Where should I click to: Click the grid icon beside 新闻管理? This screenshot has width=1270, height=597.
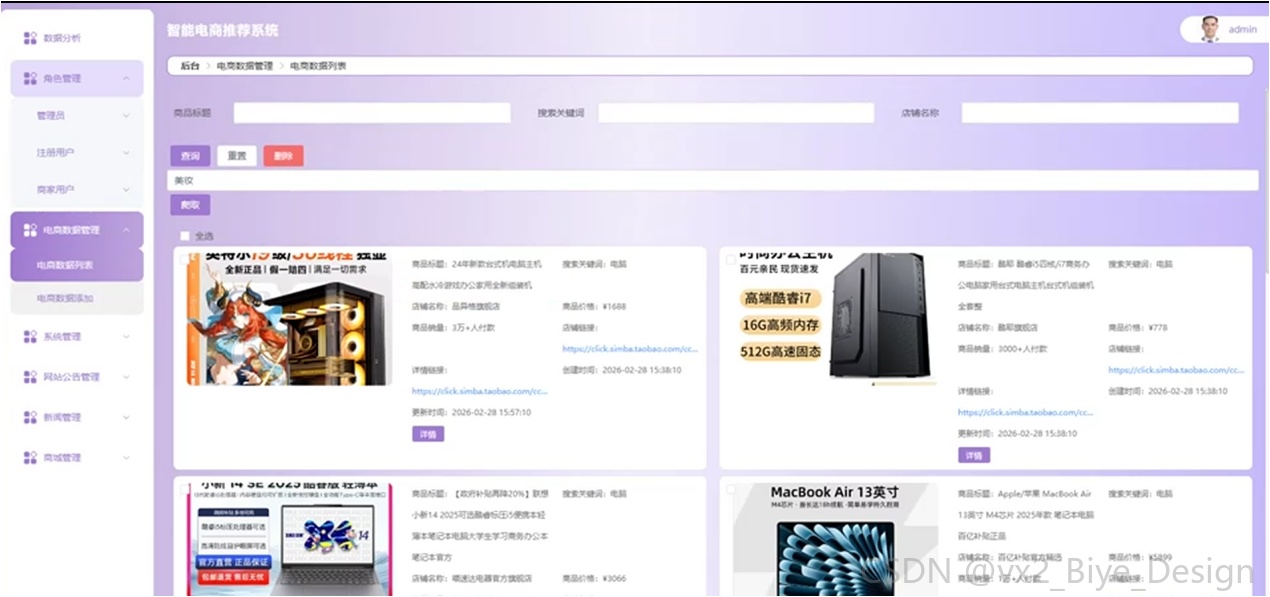pos(30,417)
